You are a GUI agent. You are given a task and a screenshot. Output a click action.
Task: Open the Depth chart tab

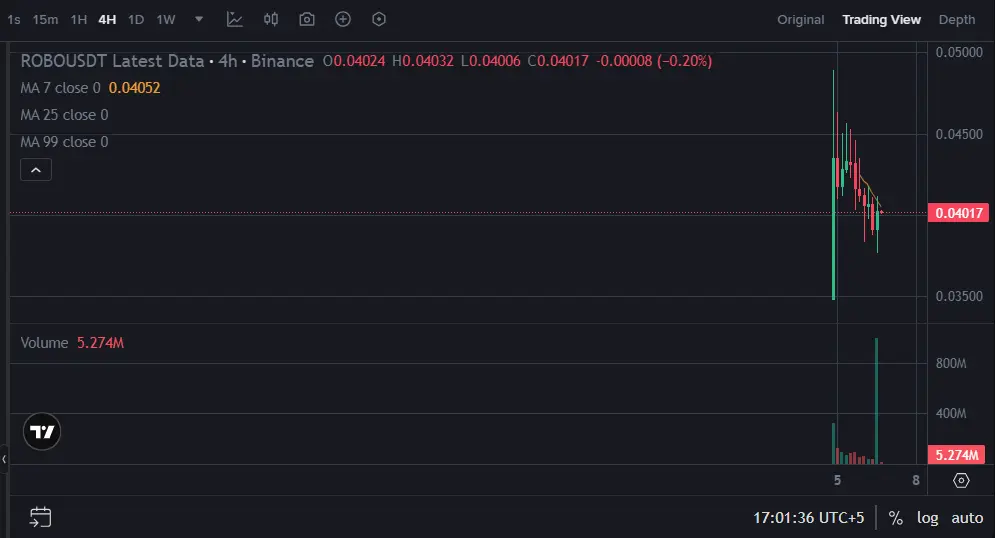[957, 20]
